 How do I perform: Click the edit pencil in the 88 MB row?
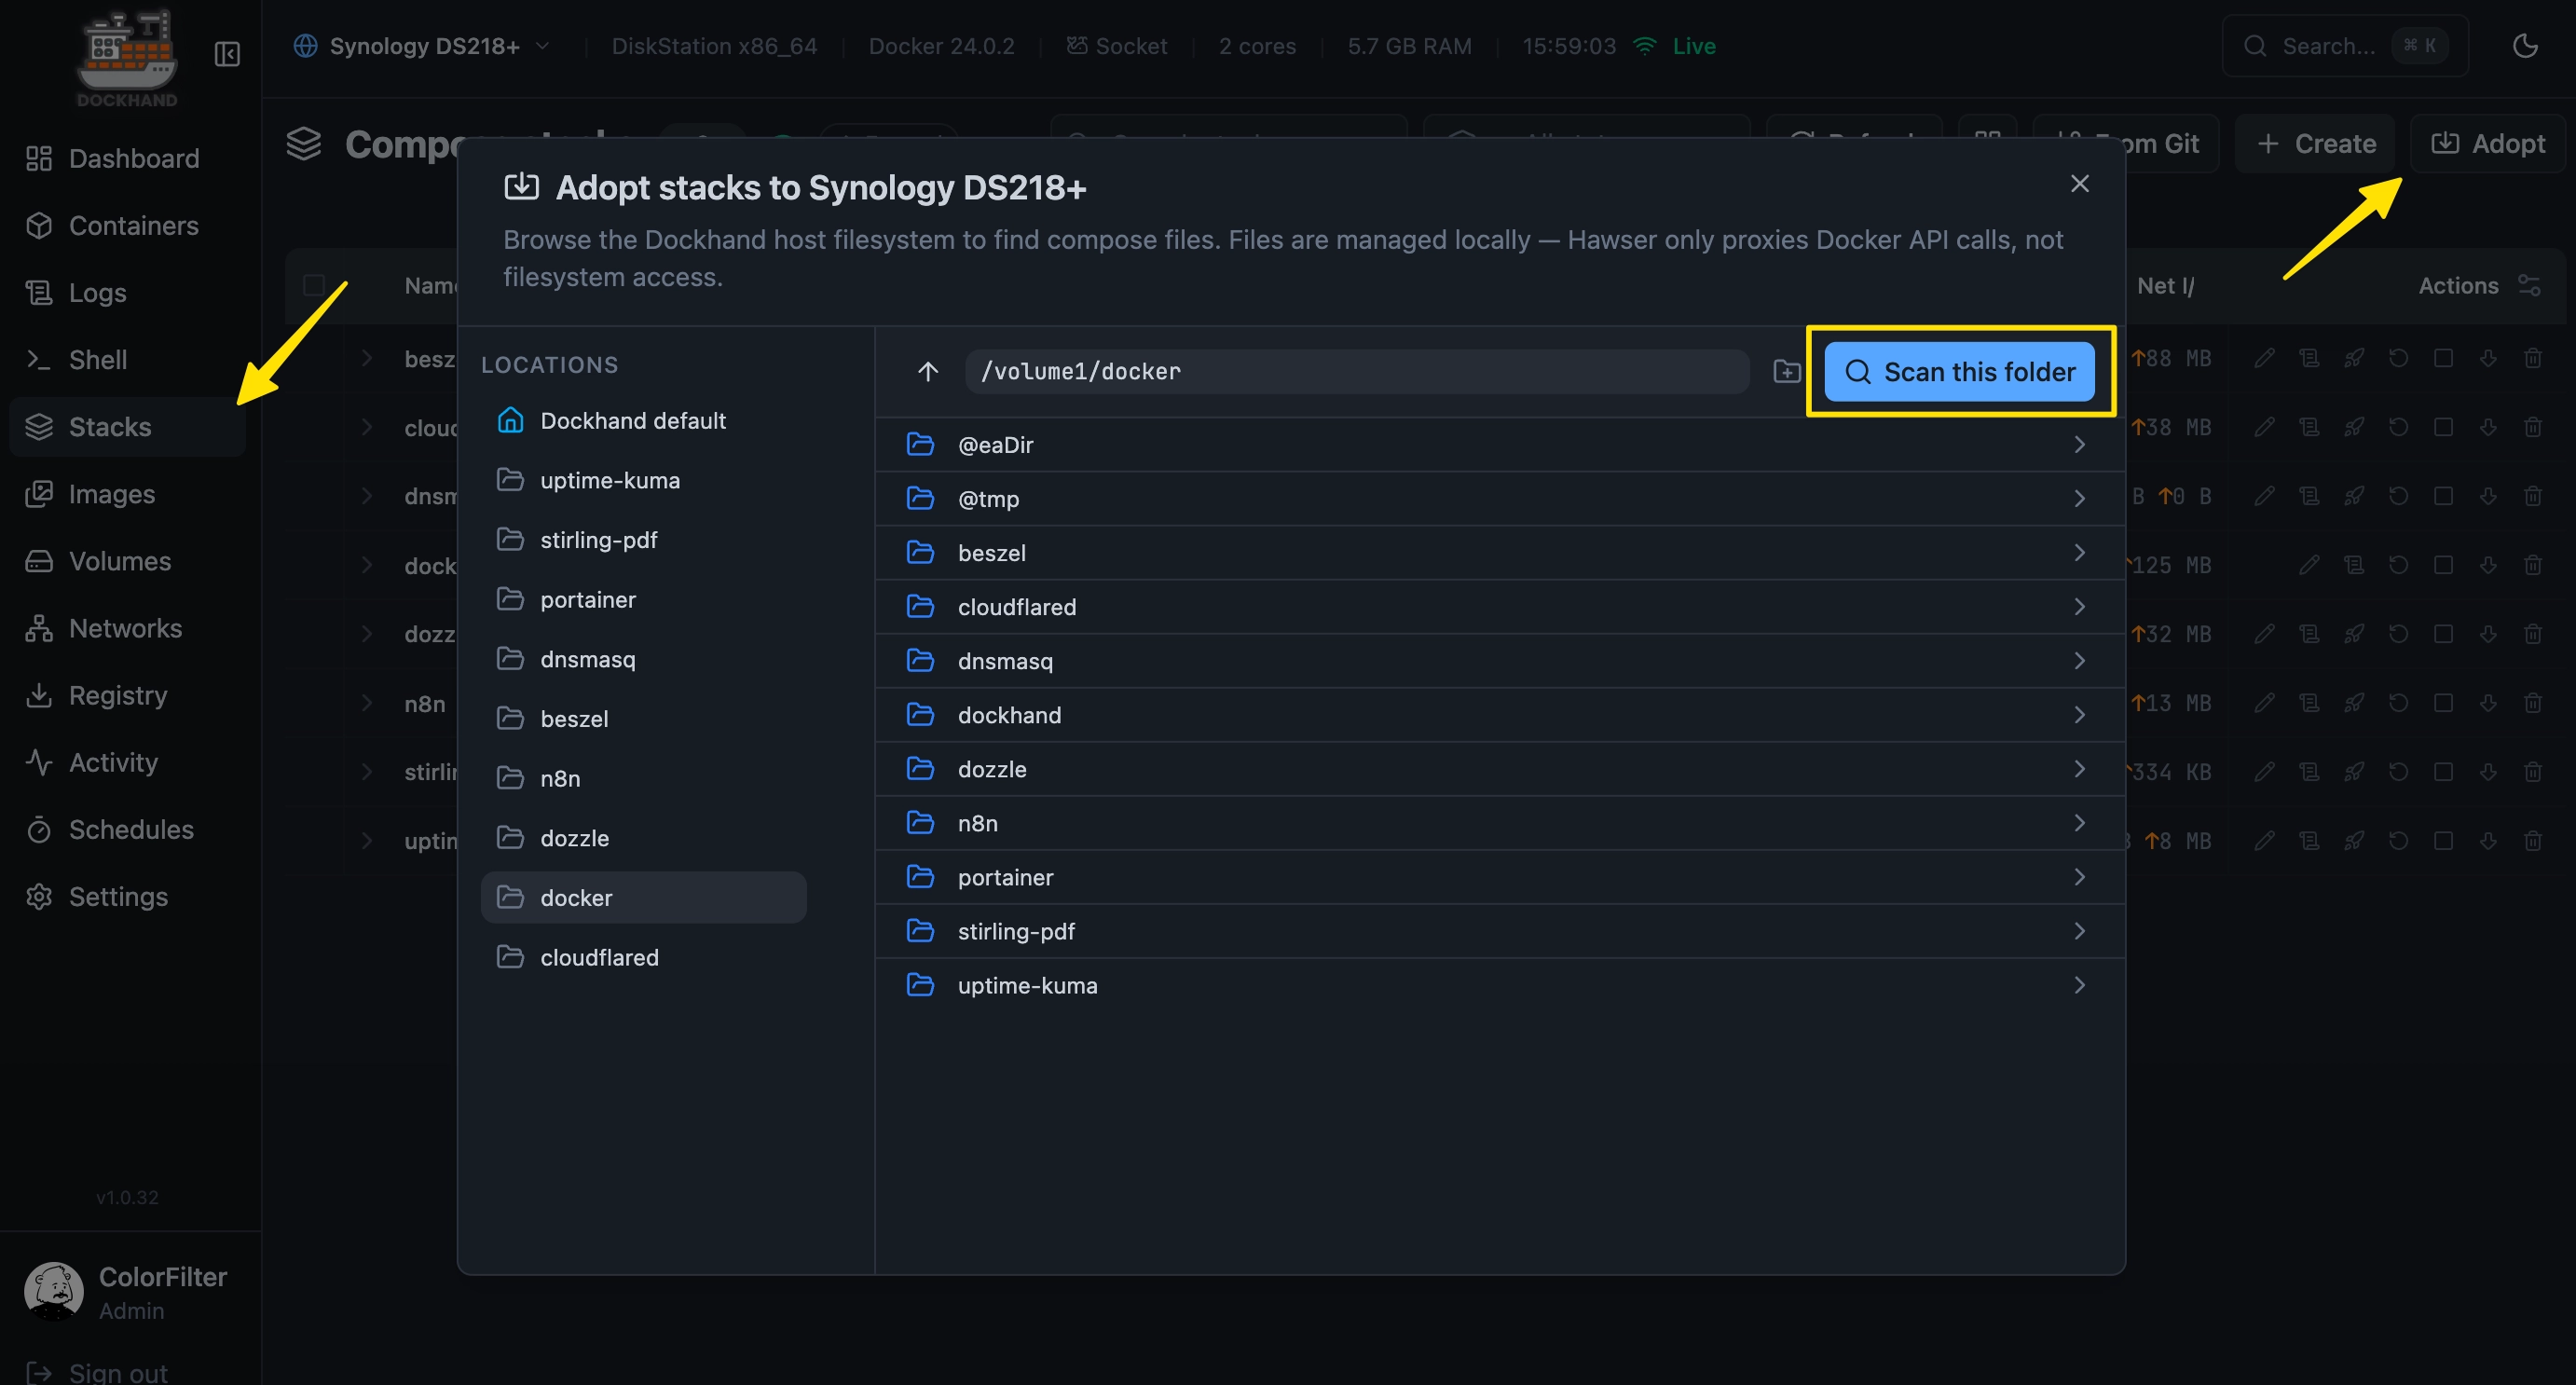click(2265, 358)
